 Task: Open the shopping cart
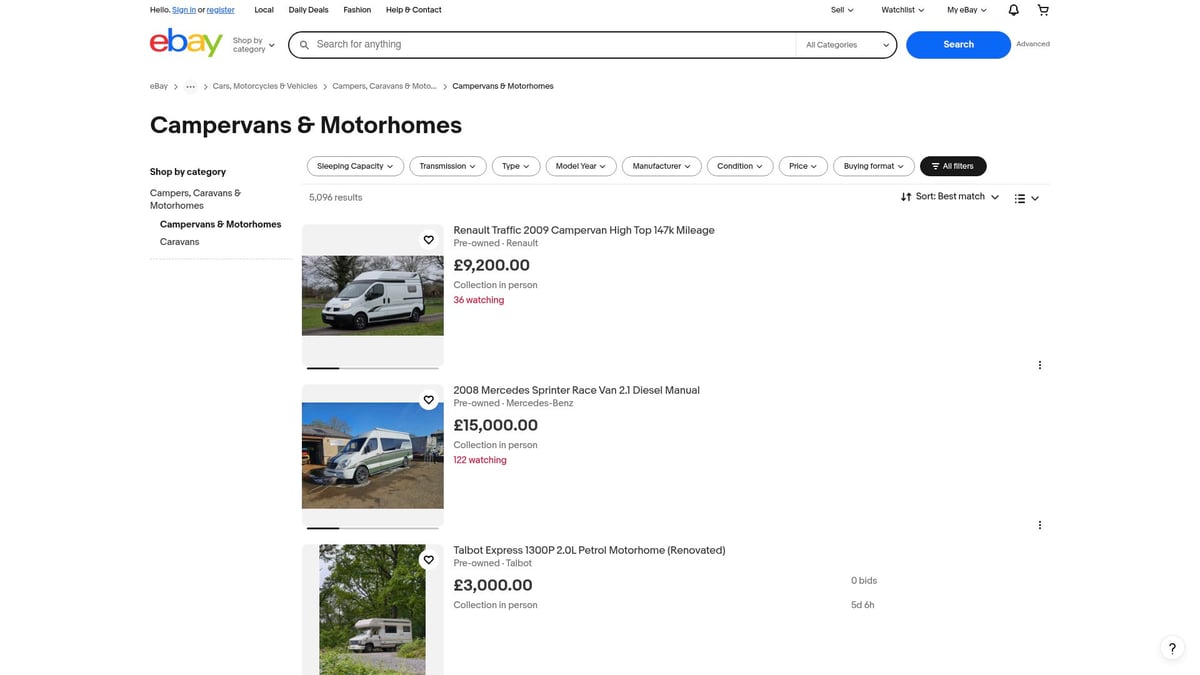tap(1042, 9)
